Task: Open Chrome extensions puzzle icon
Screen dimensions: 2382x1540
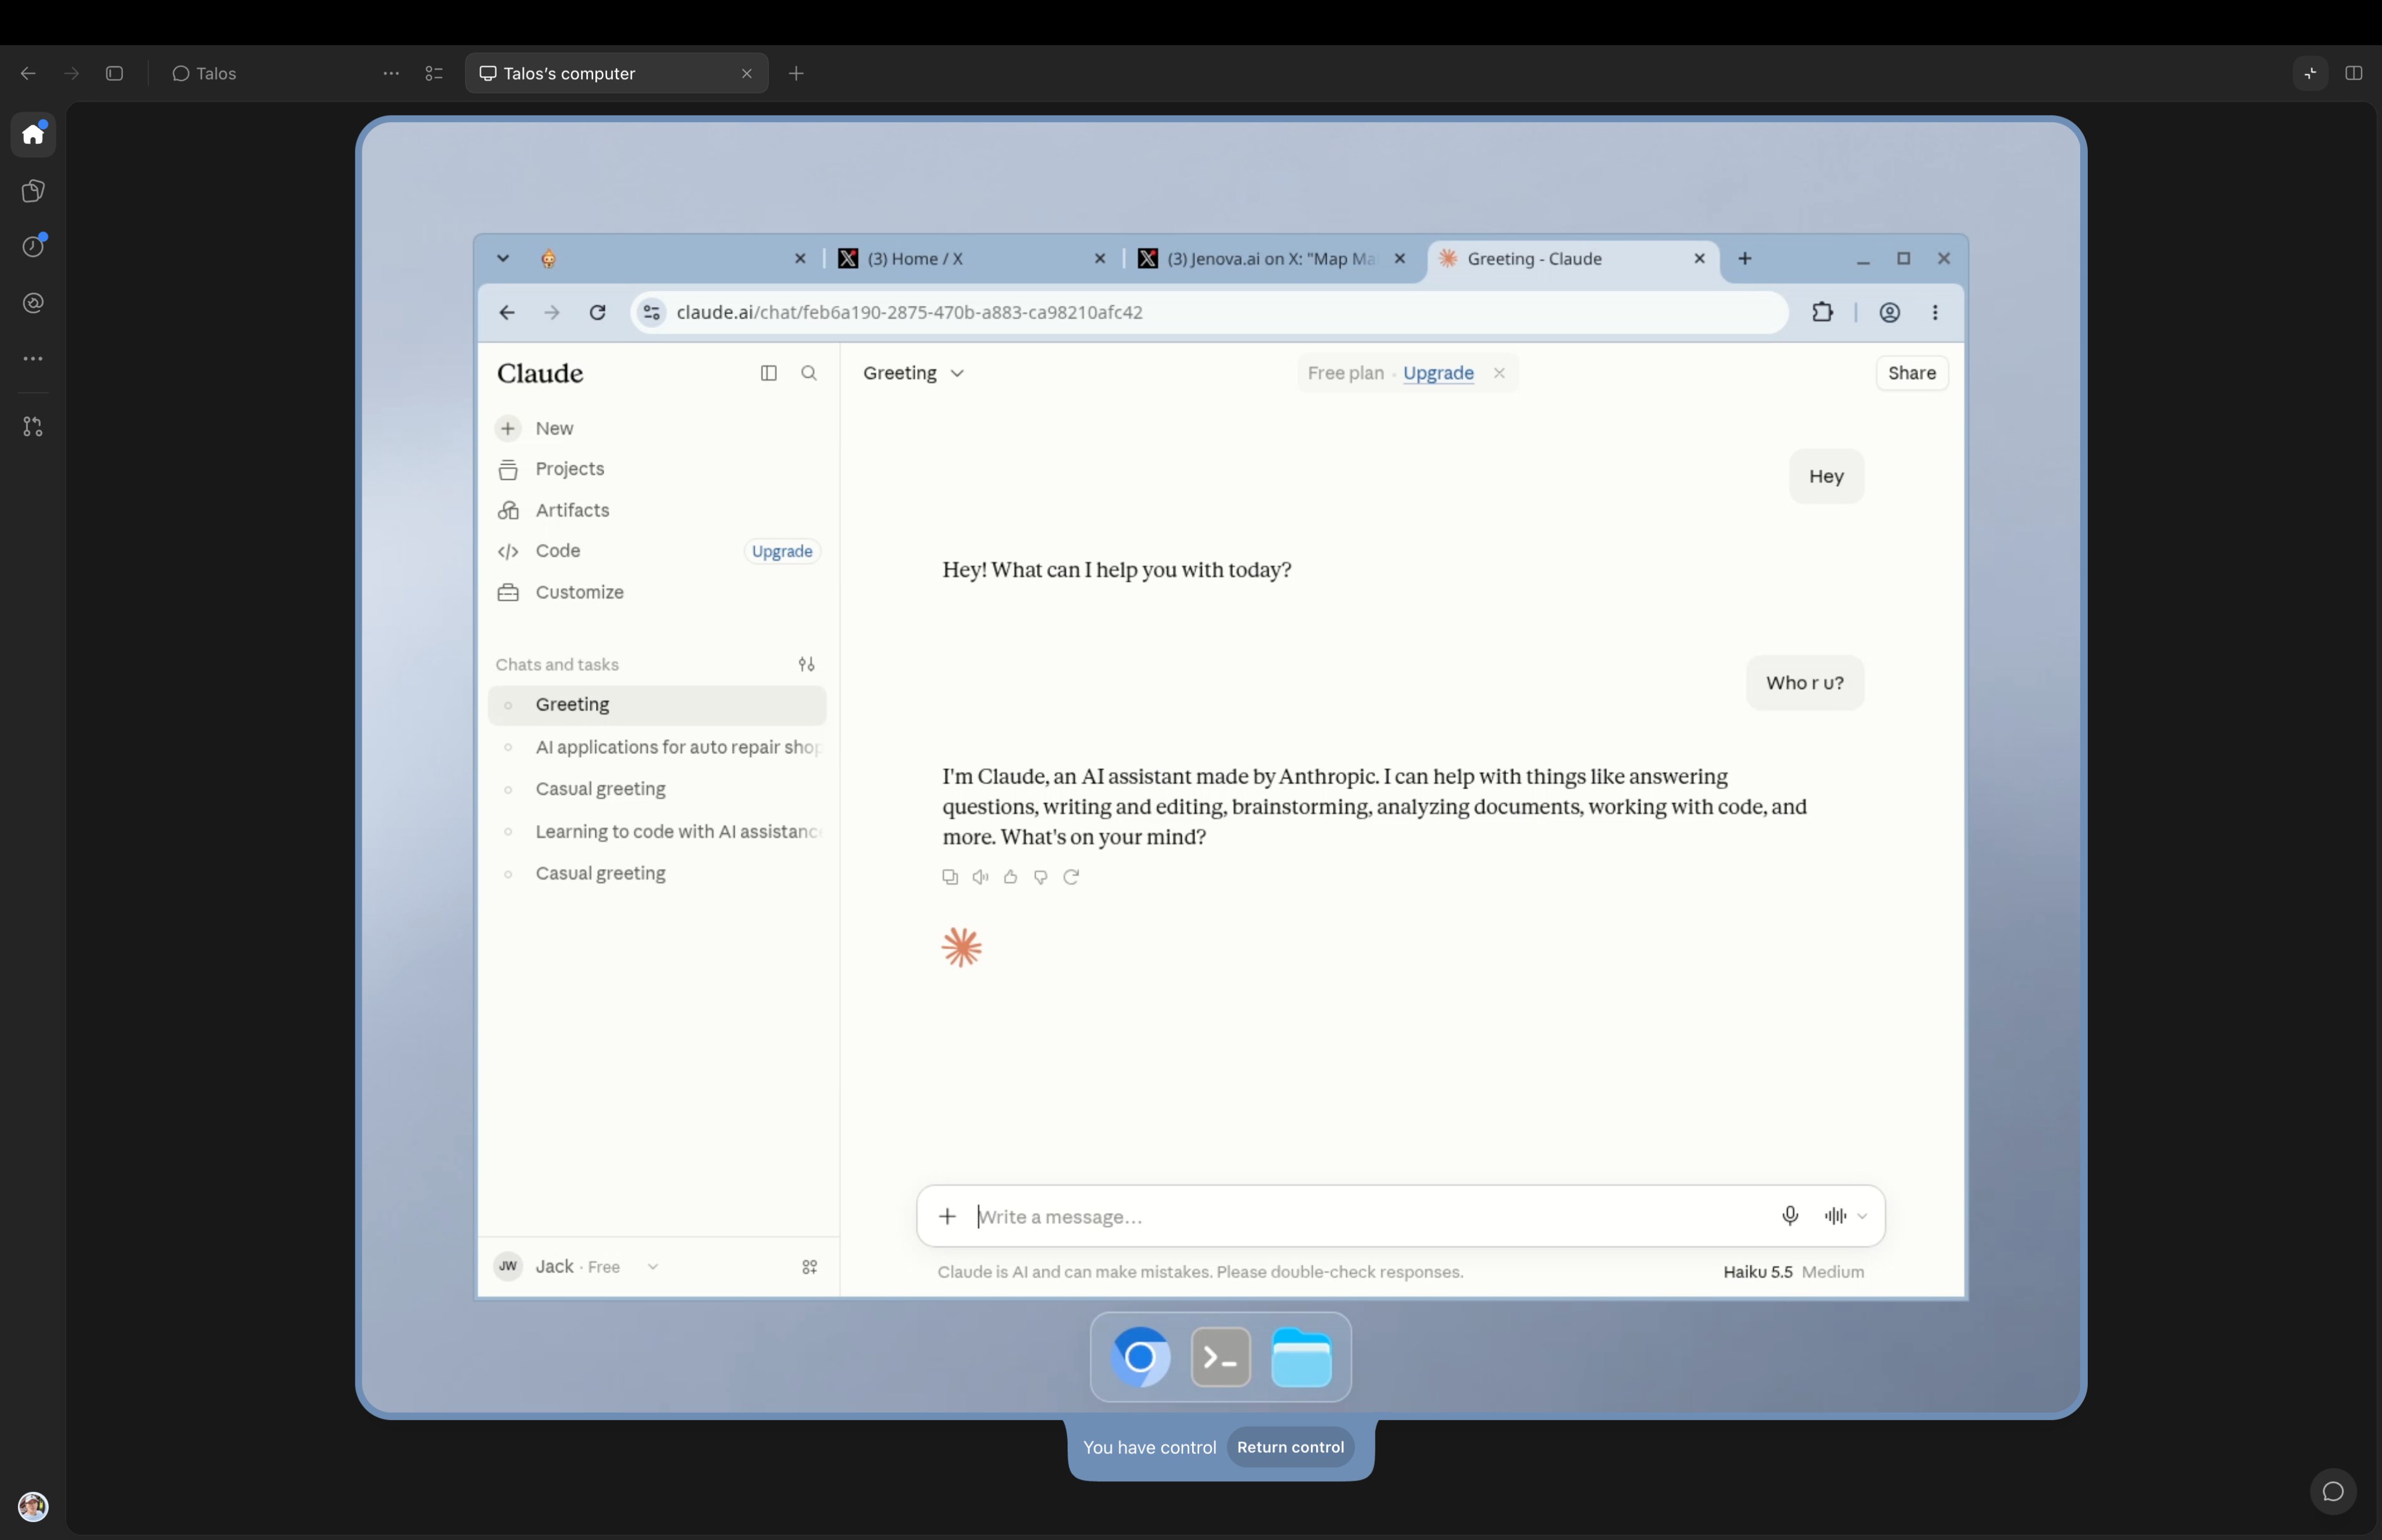Action: coord(1822,312)
